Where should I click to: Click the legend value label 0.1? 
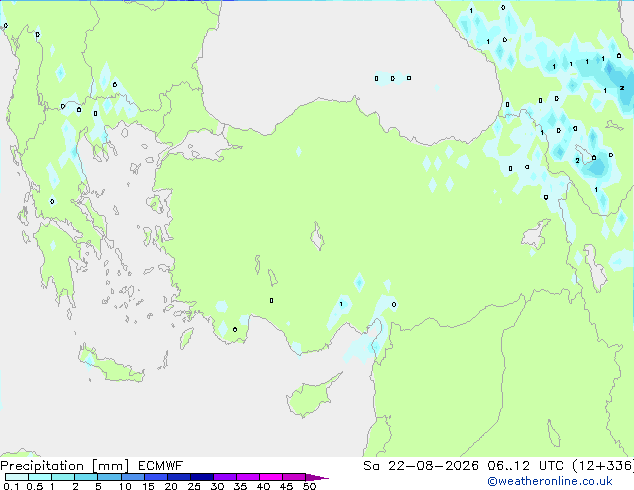point(11,486)
